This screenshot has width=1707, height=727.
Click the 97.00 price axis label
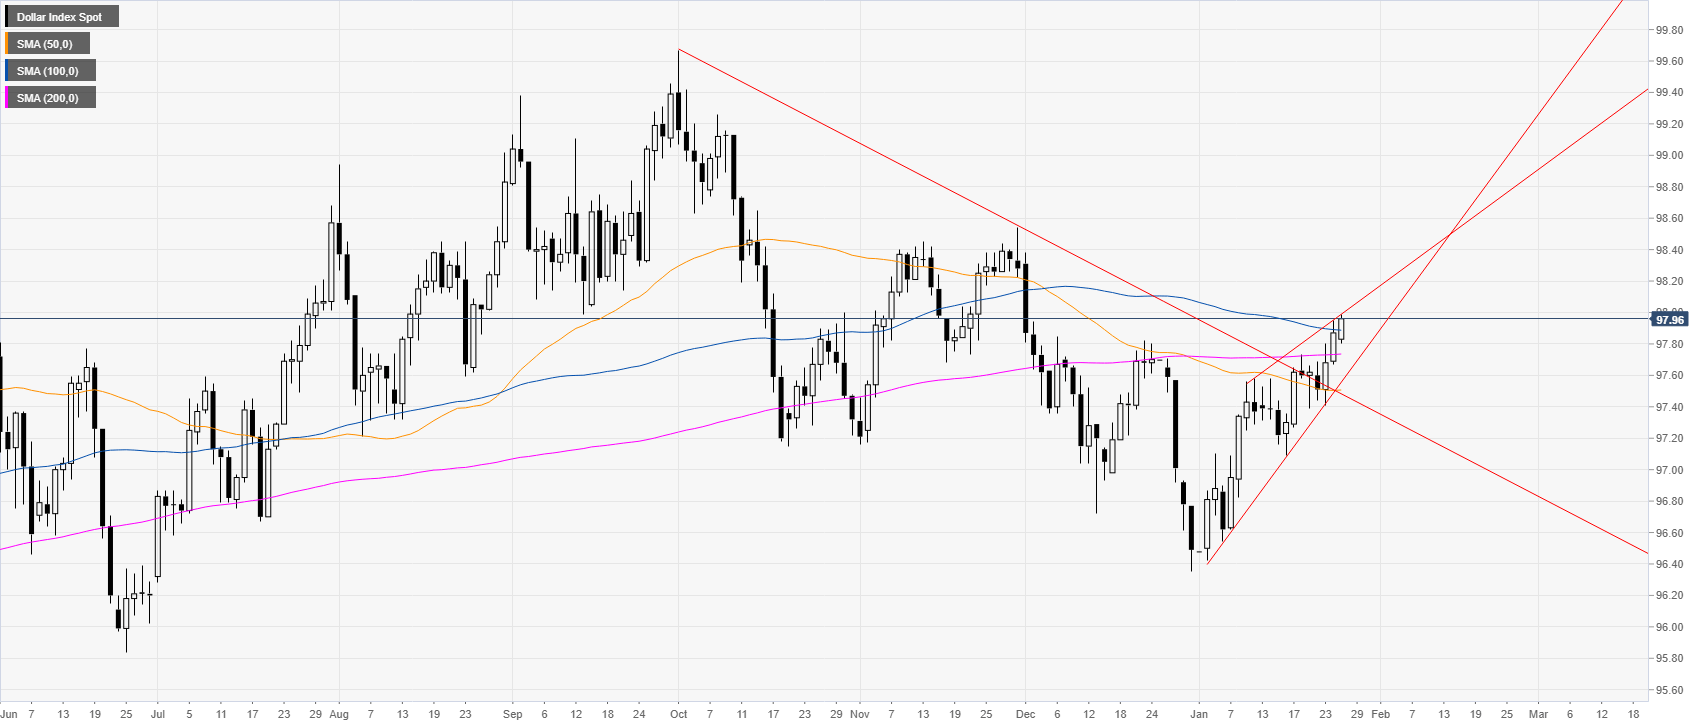pos(1669,470)
